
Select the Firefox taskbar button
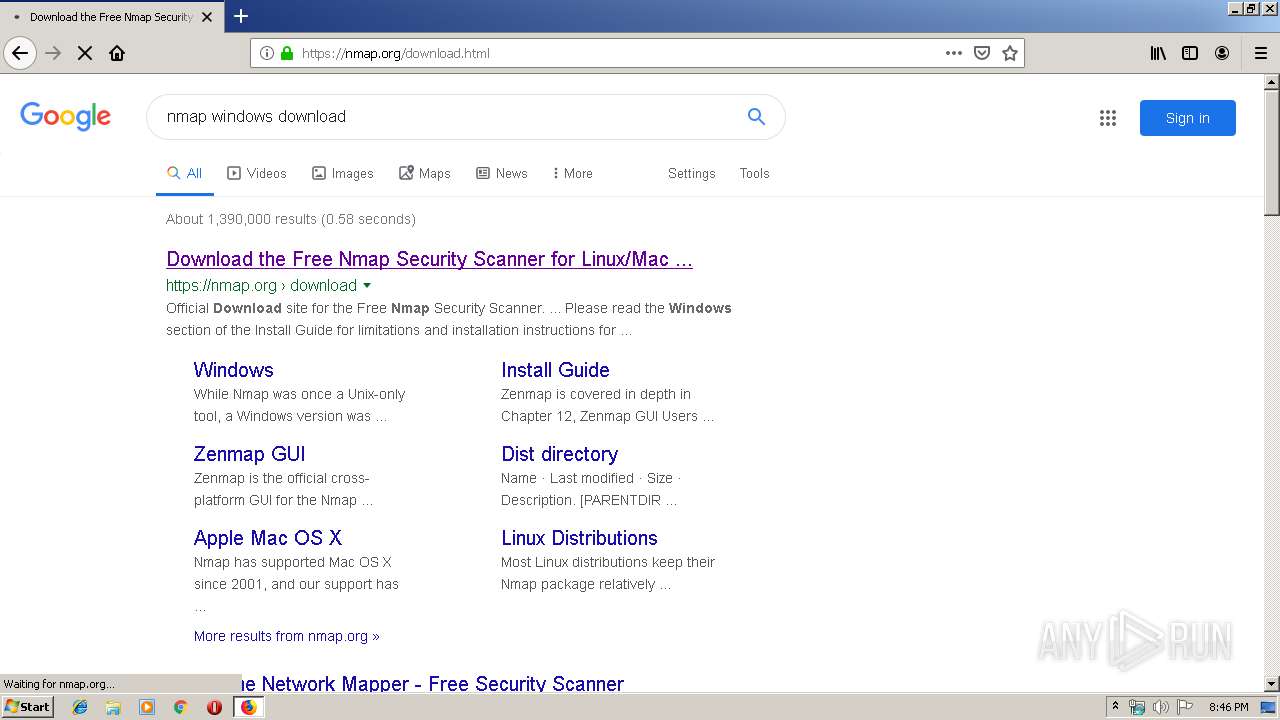(x=248, y=707)
